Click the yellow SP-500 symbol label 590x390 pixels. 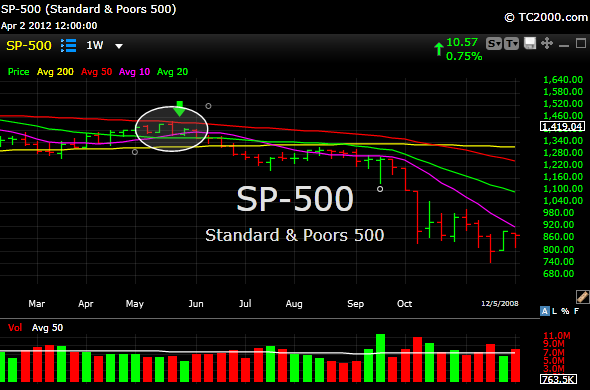click(x=29, y=46)
